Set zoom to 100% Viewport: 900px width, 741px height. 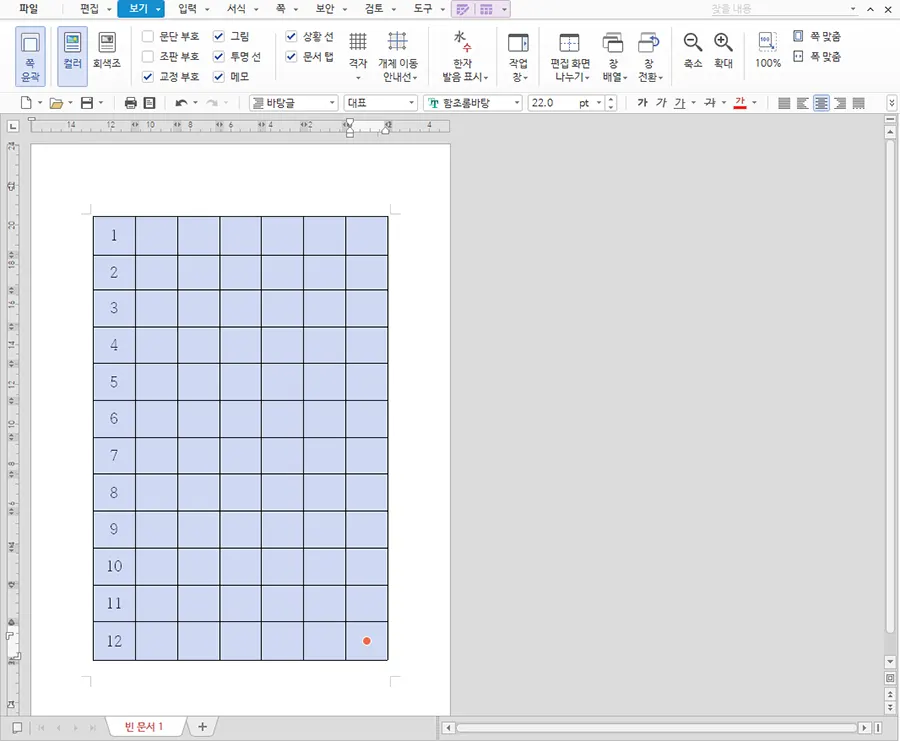pyautogui.click(x=768, y=51)
